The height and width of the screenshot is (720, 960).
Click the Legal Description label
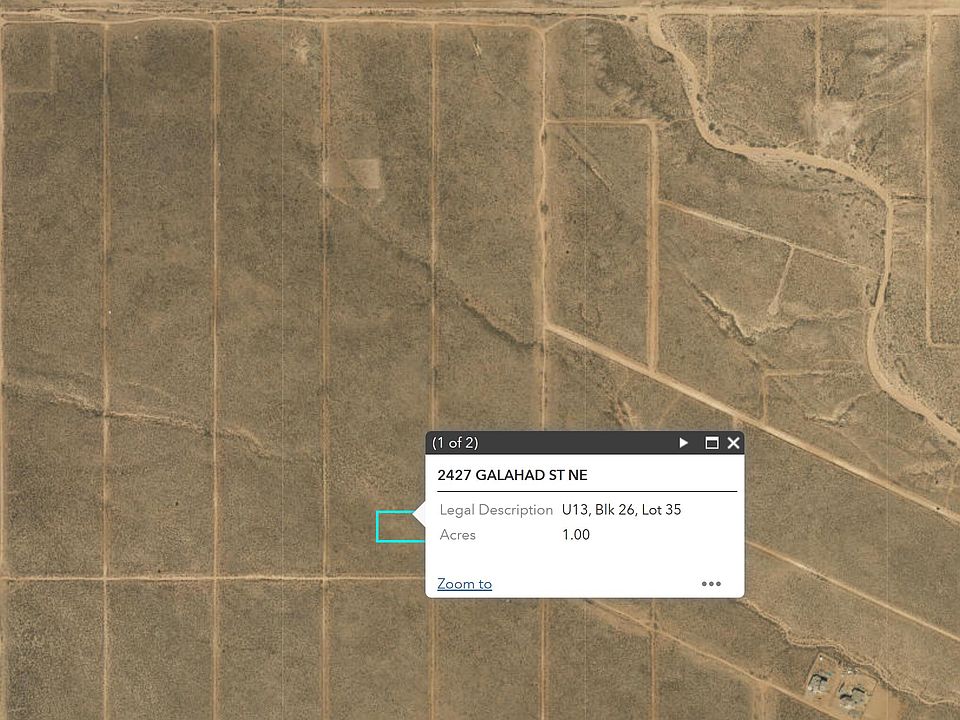point(496,509)
